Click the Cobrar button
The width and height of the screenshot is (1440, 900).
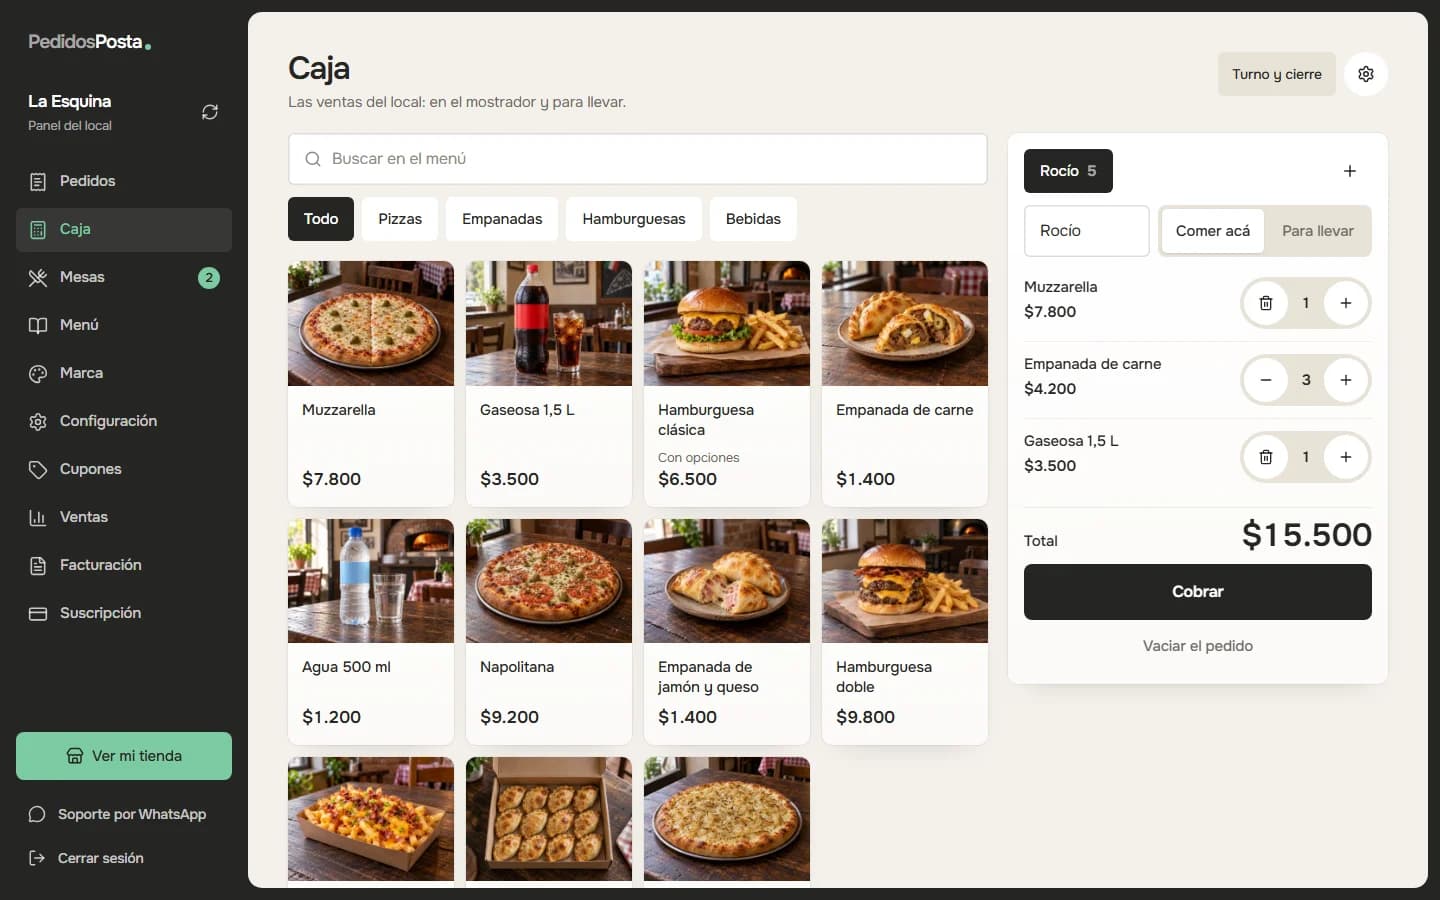1198,592
